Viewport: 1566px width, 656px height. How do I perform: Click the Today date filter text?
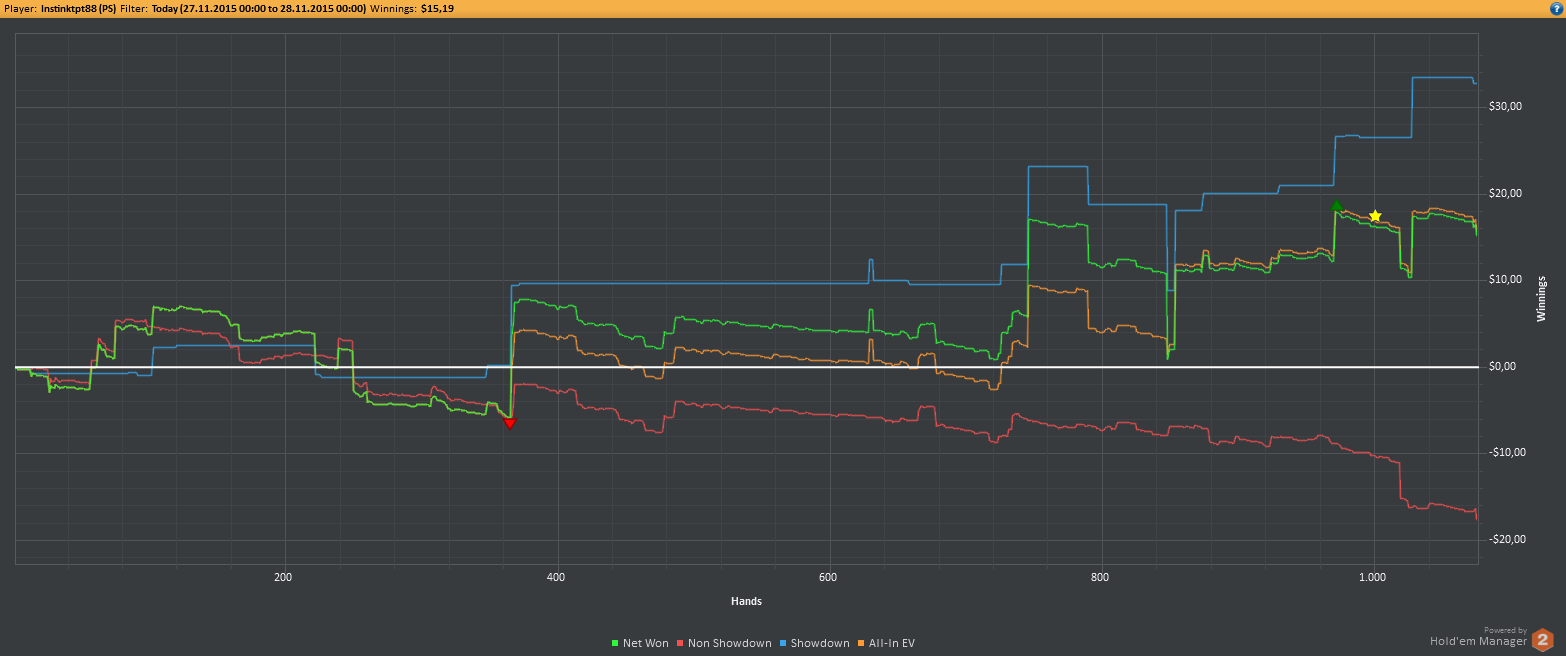point(259,8)
